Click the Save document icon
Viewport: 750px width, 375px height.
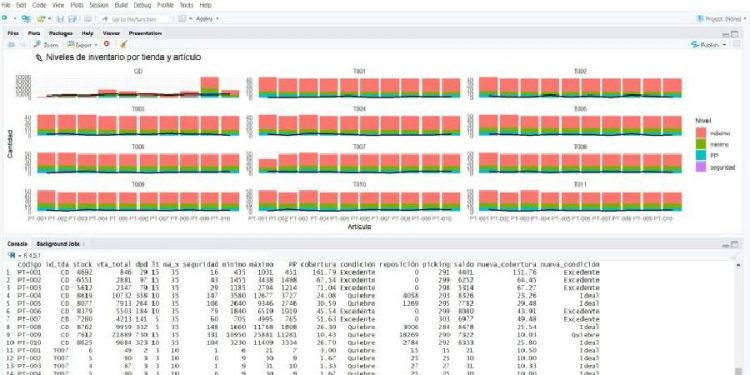click(60, 19)
